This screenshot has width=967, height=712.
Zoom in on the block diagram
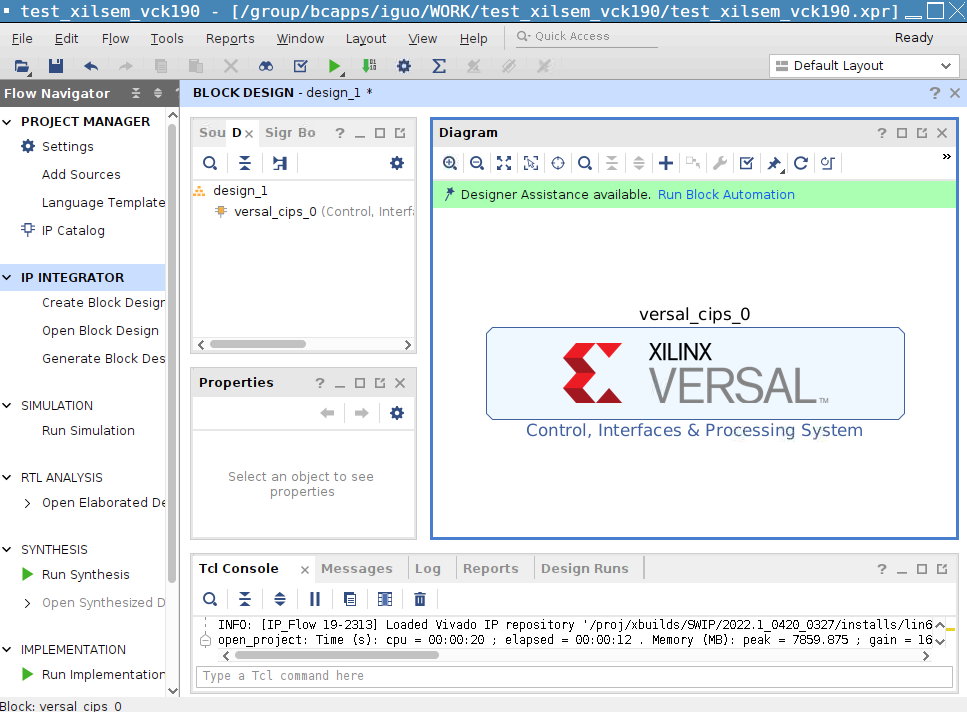tap(450, 163)
